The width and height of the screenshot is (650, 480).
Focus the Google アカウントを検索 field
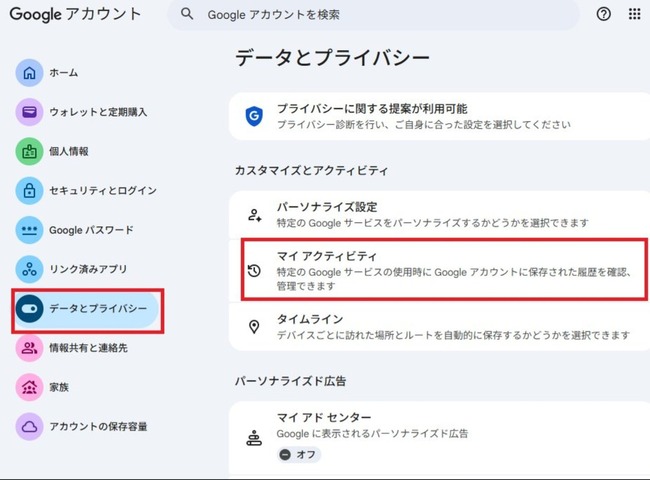(x=373, y=15)
